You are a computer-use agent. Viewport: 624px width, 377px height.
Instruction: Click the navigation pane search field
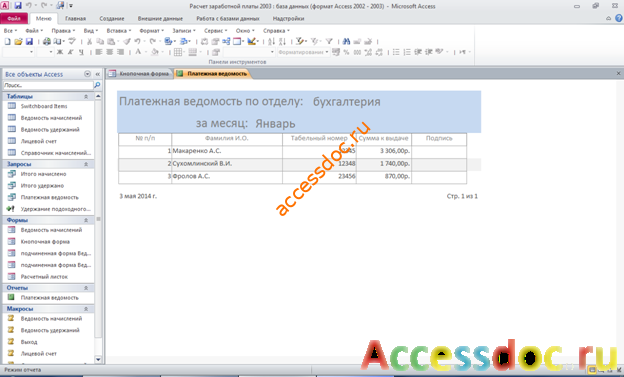click(48, 85)
